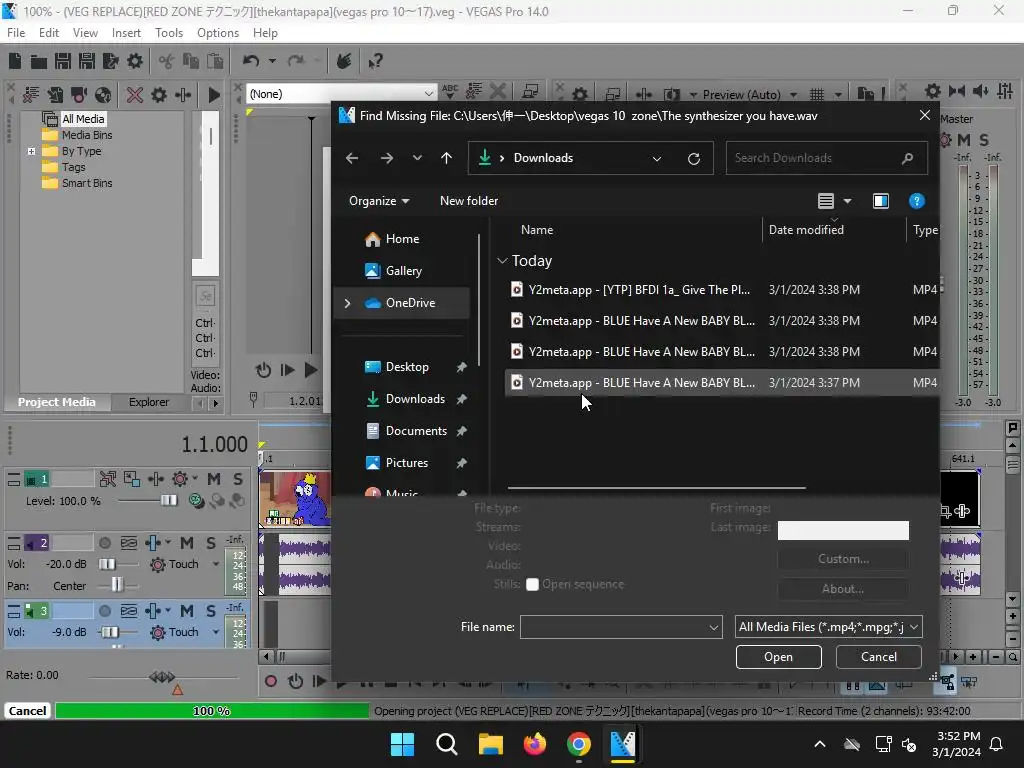This screenshot has height=768, width=1024.
Task: Adjust track 3 volume slider
Action: [110, 632]
